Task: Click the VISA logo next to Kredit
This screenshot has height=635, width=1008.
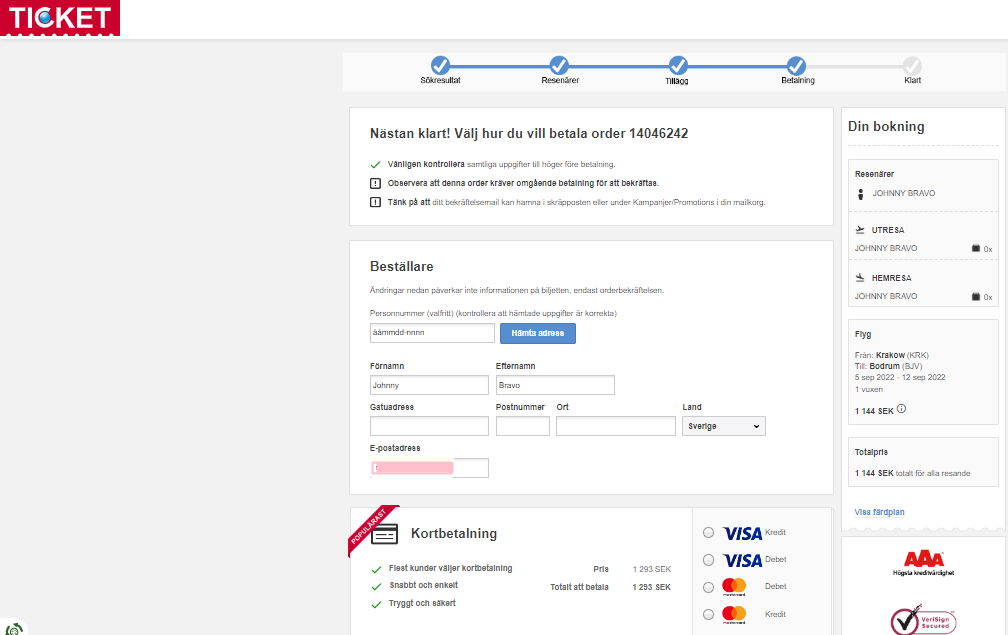Action: point(742,533)
